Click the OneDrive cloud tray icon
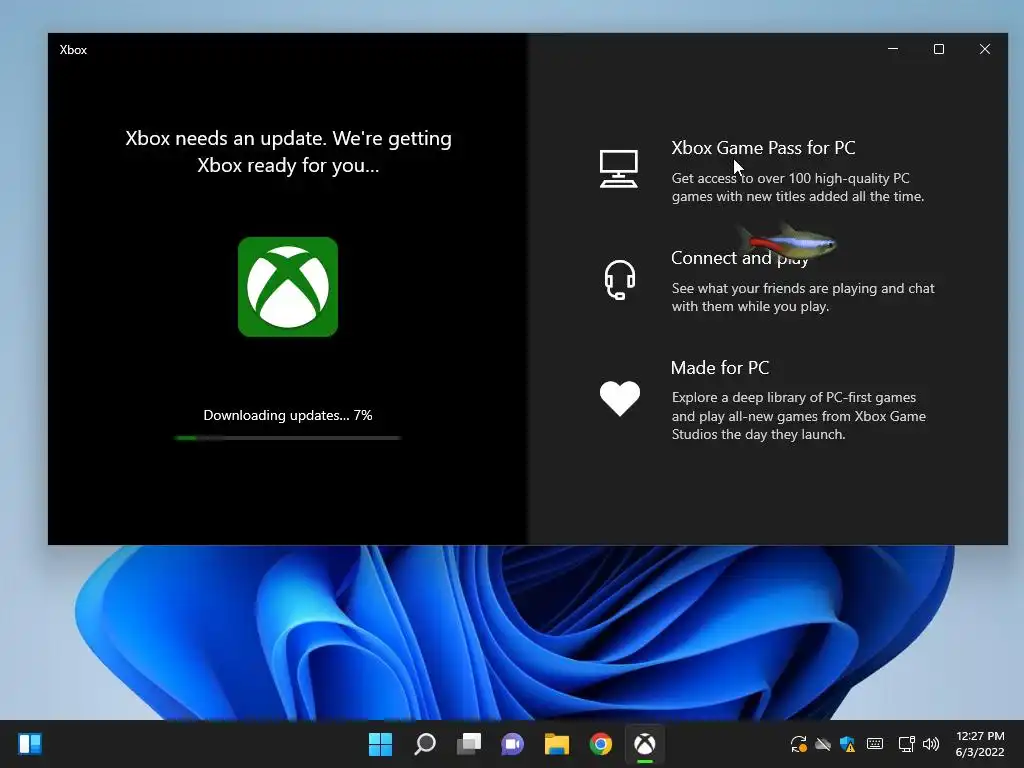 click(823, 744)
